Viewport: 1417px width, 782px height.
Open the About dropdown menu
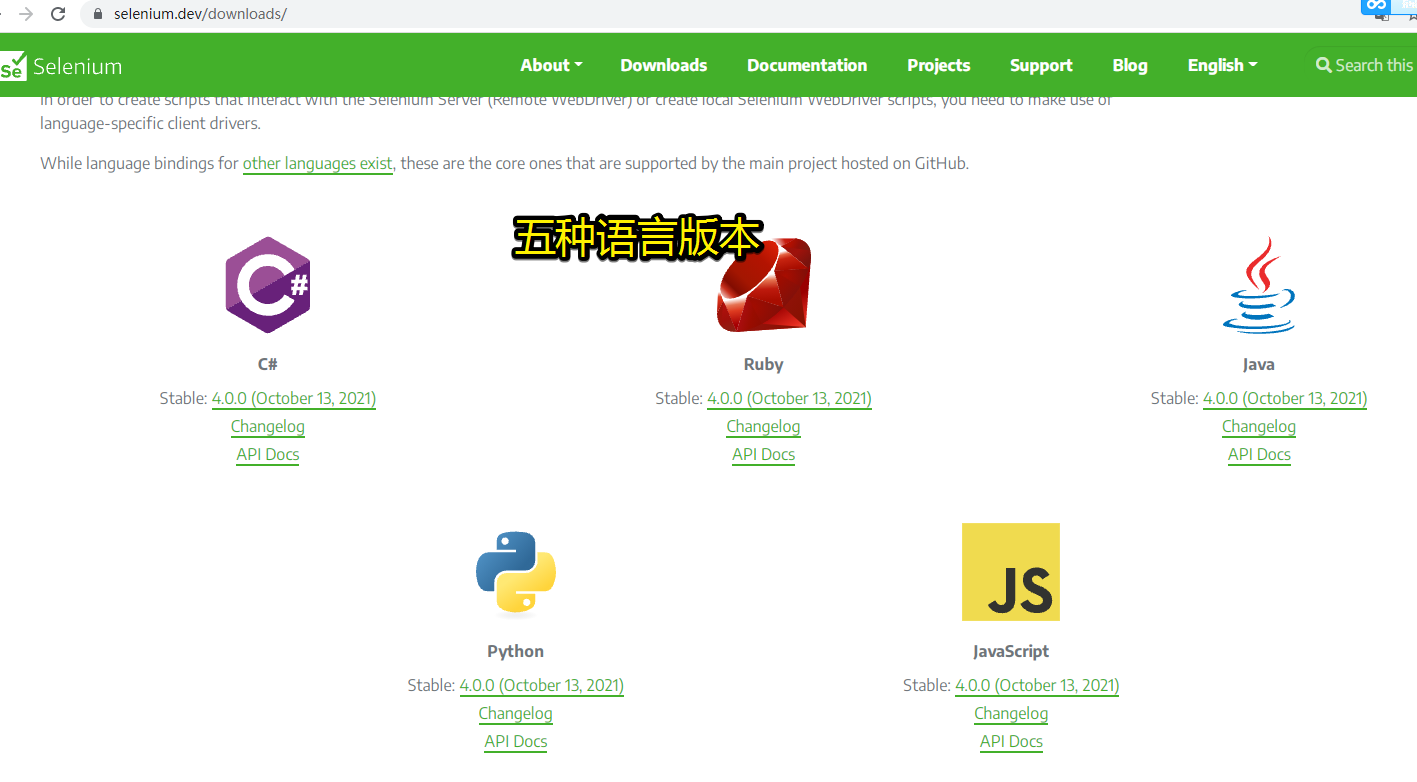point(545,65)
